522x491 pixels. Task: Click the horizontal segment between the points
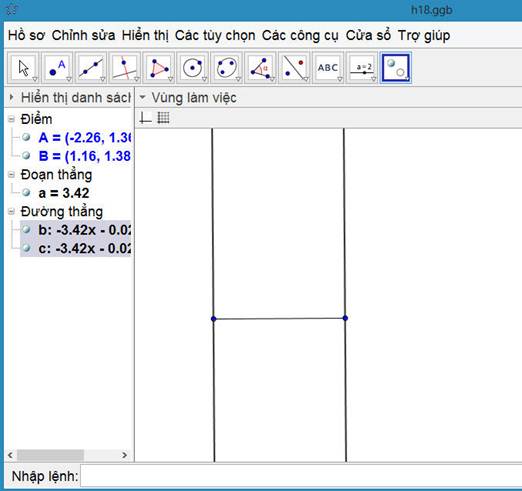279,319
